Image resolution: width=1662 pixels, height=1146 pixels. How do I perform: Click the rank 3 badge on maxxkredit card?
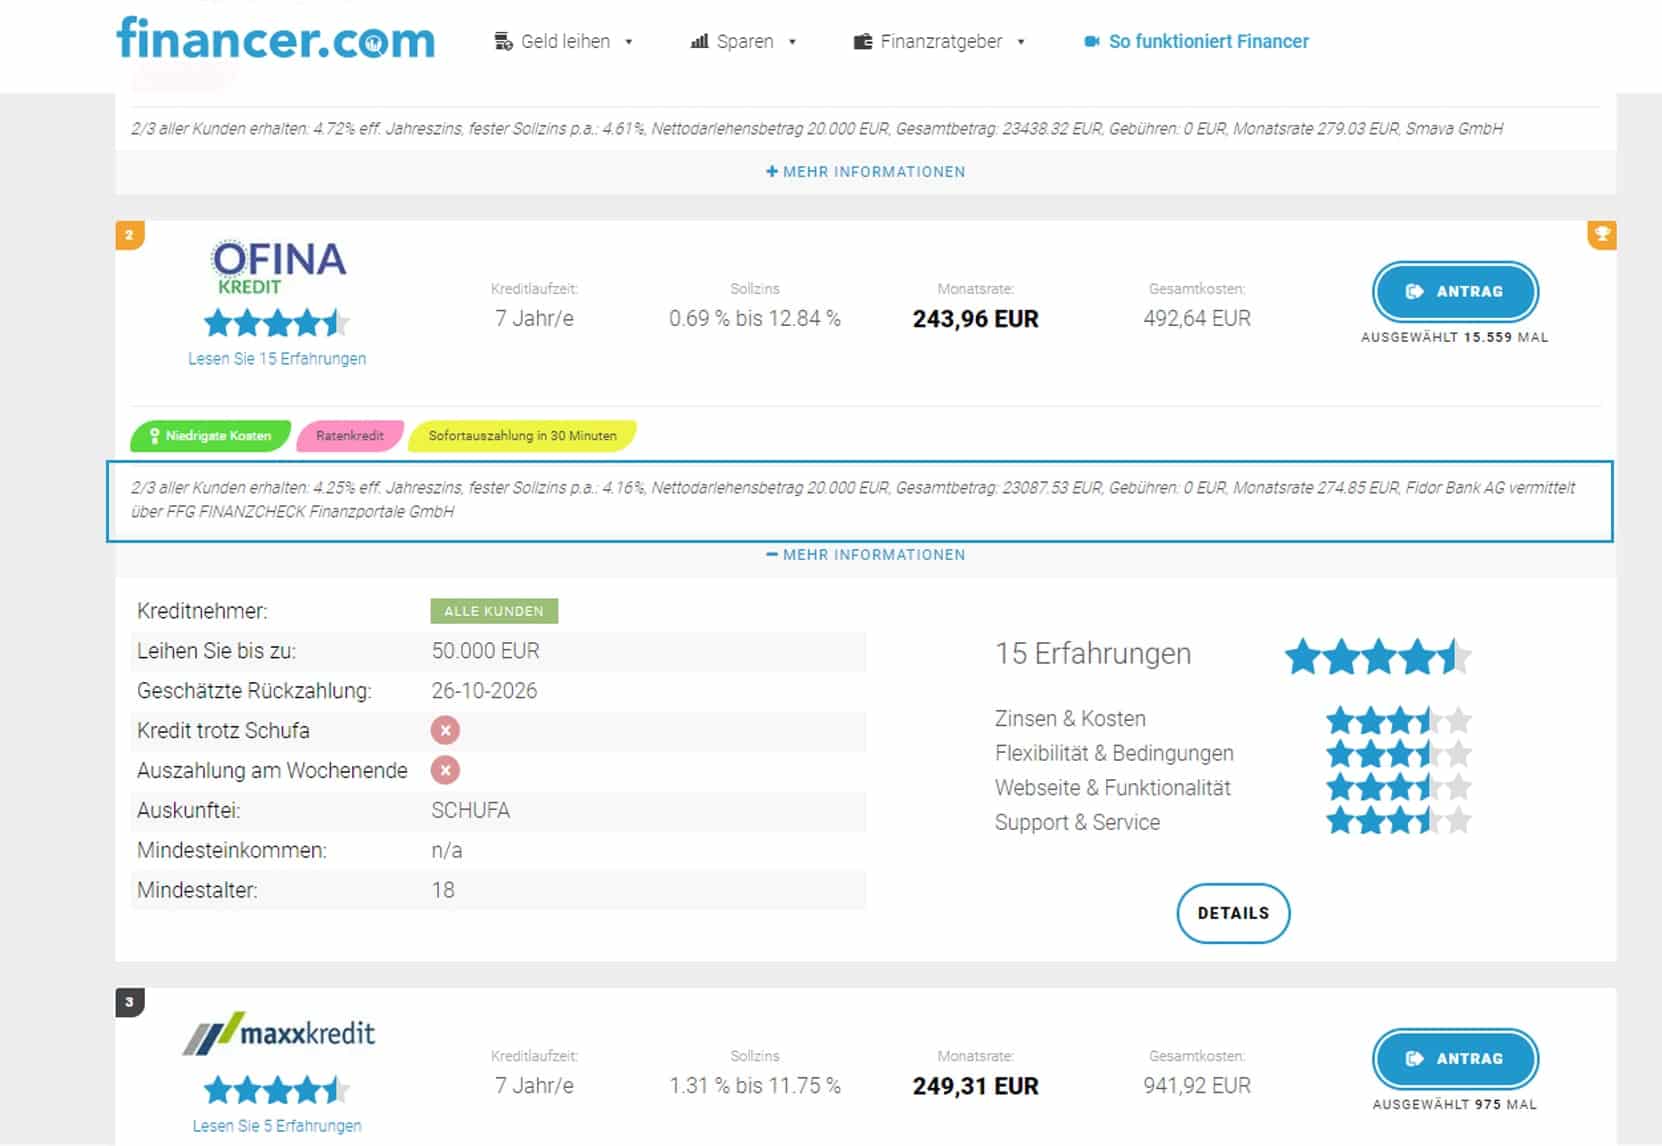click(130, 1002)
